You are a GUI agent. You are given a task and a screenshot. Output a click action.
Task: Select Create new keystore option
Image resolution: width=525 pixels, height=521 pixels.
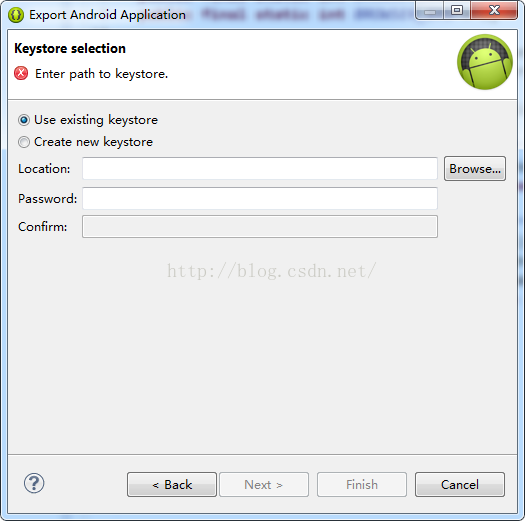click(85, 142)
